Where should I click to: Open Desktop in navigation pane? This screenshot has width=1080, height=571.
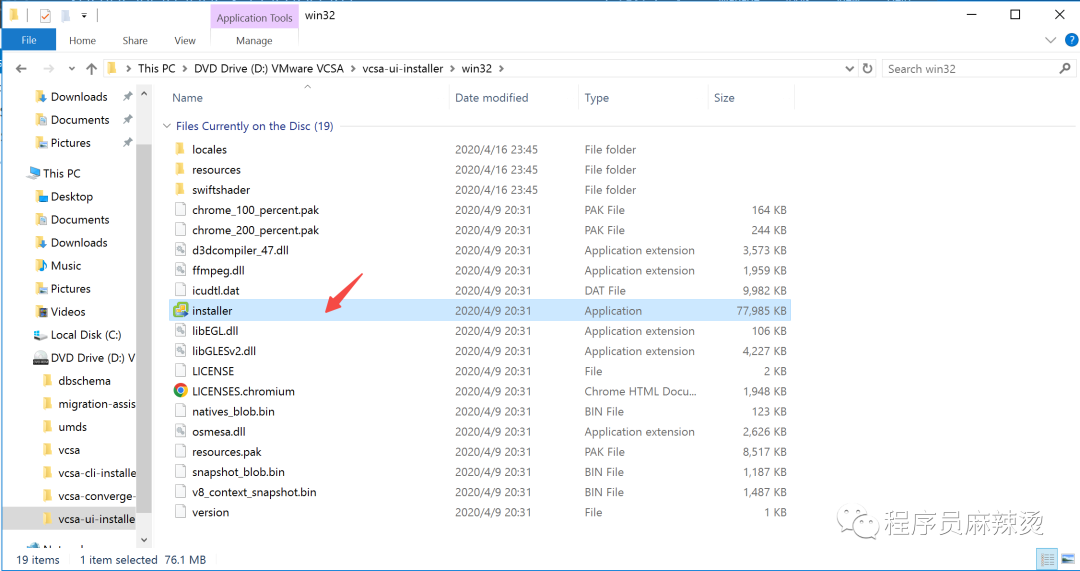64,196
